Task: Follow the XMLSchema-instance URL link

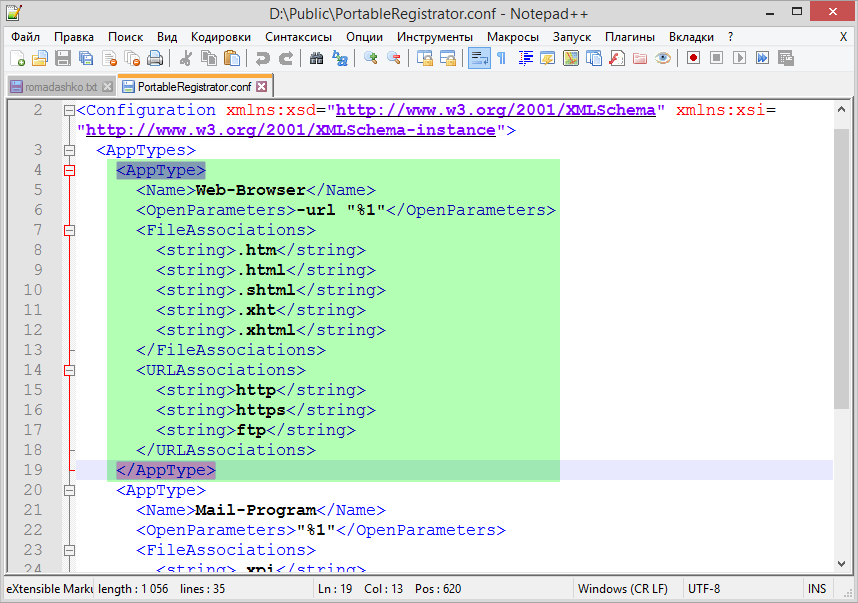Action: (291, 130)
